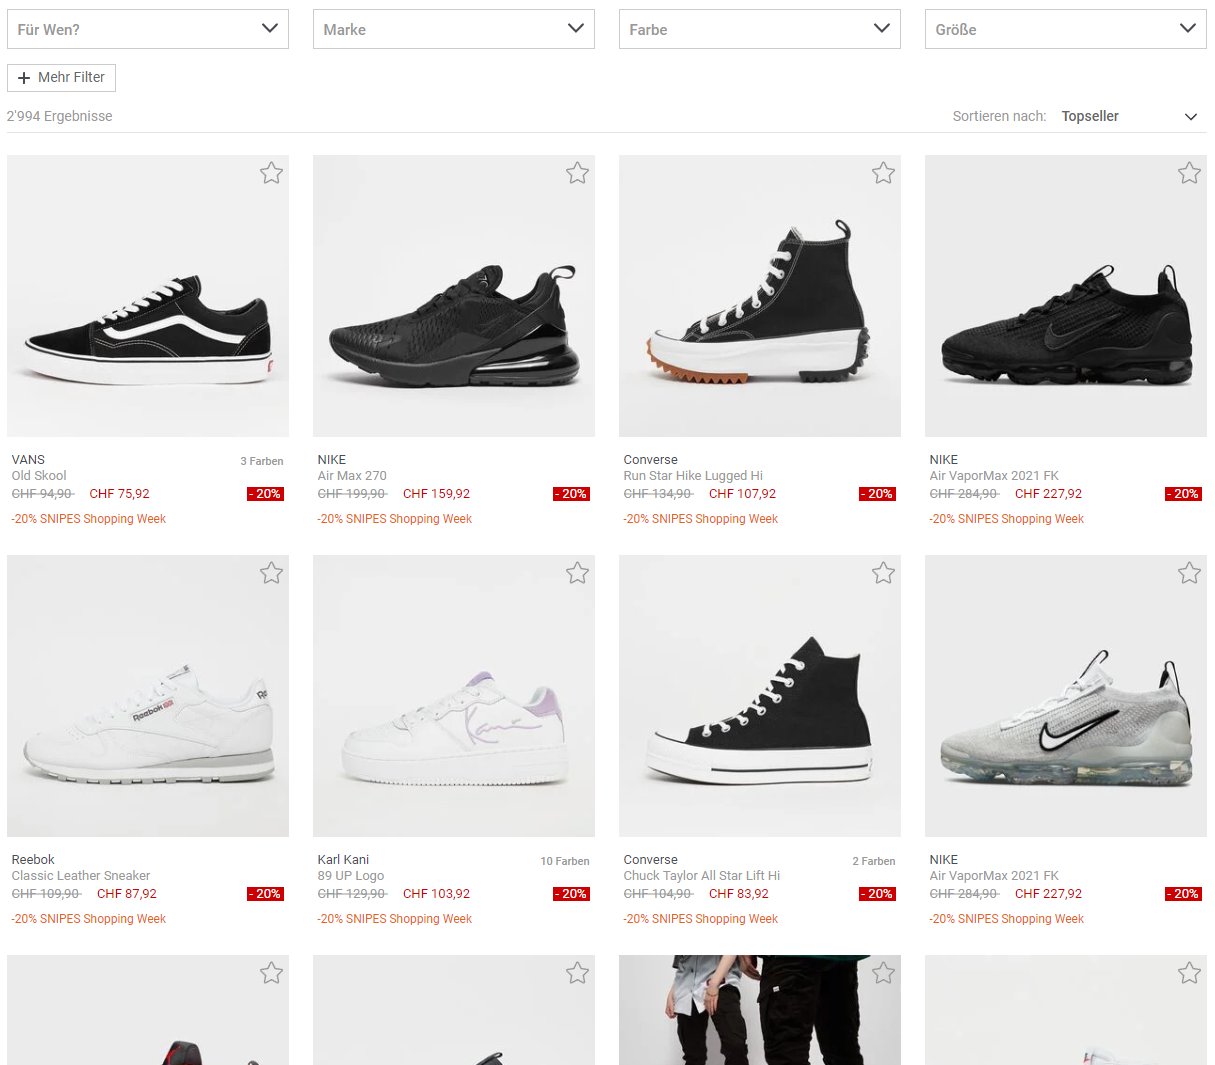The width and height of the screenshot is (1215, 1065).
Task: Favorite the Reebok Classic Leather Sneaker
Action: [x=271, y=573]
